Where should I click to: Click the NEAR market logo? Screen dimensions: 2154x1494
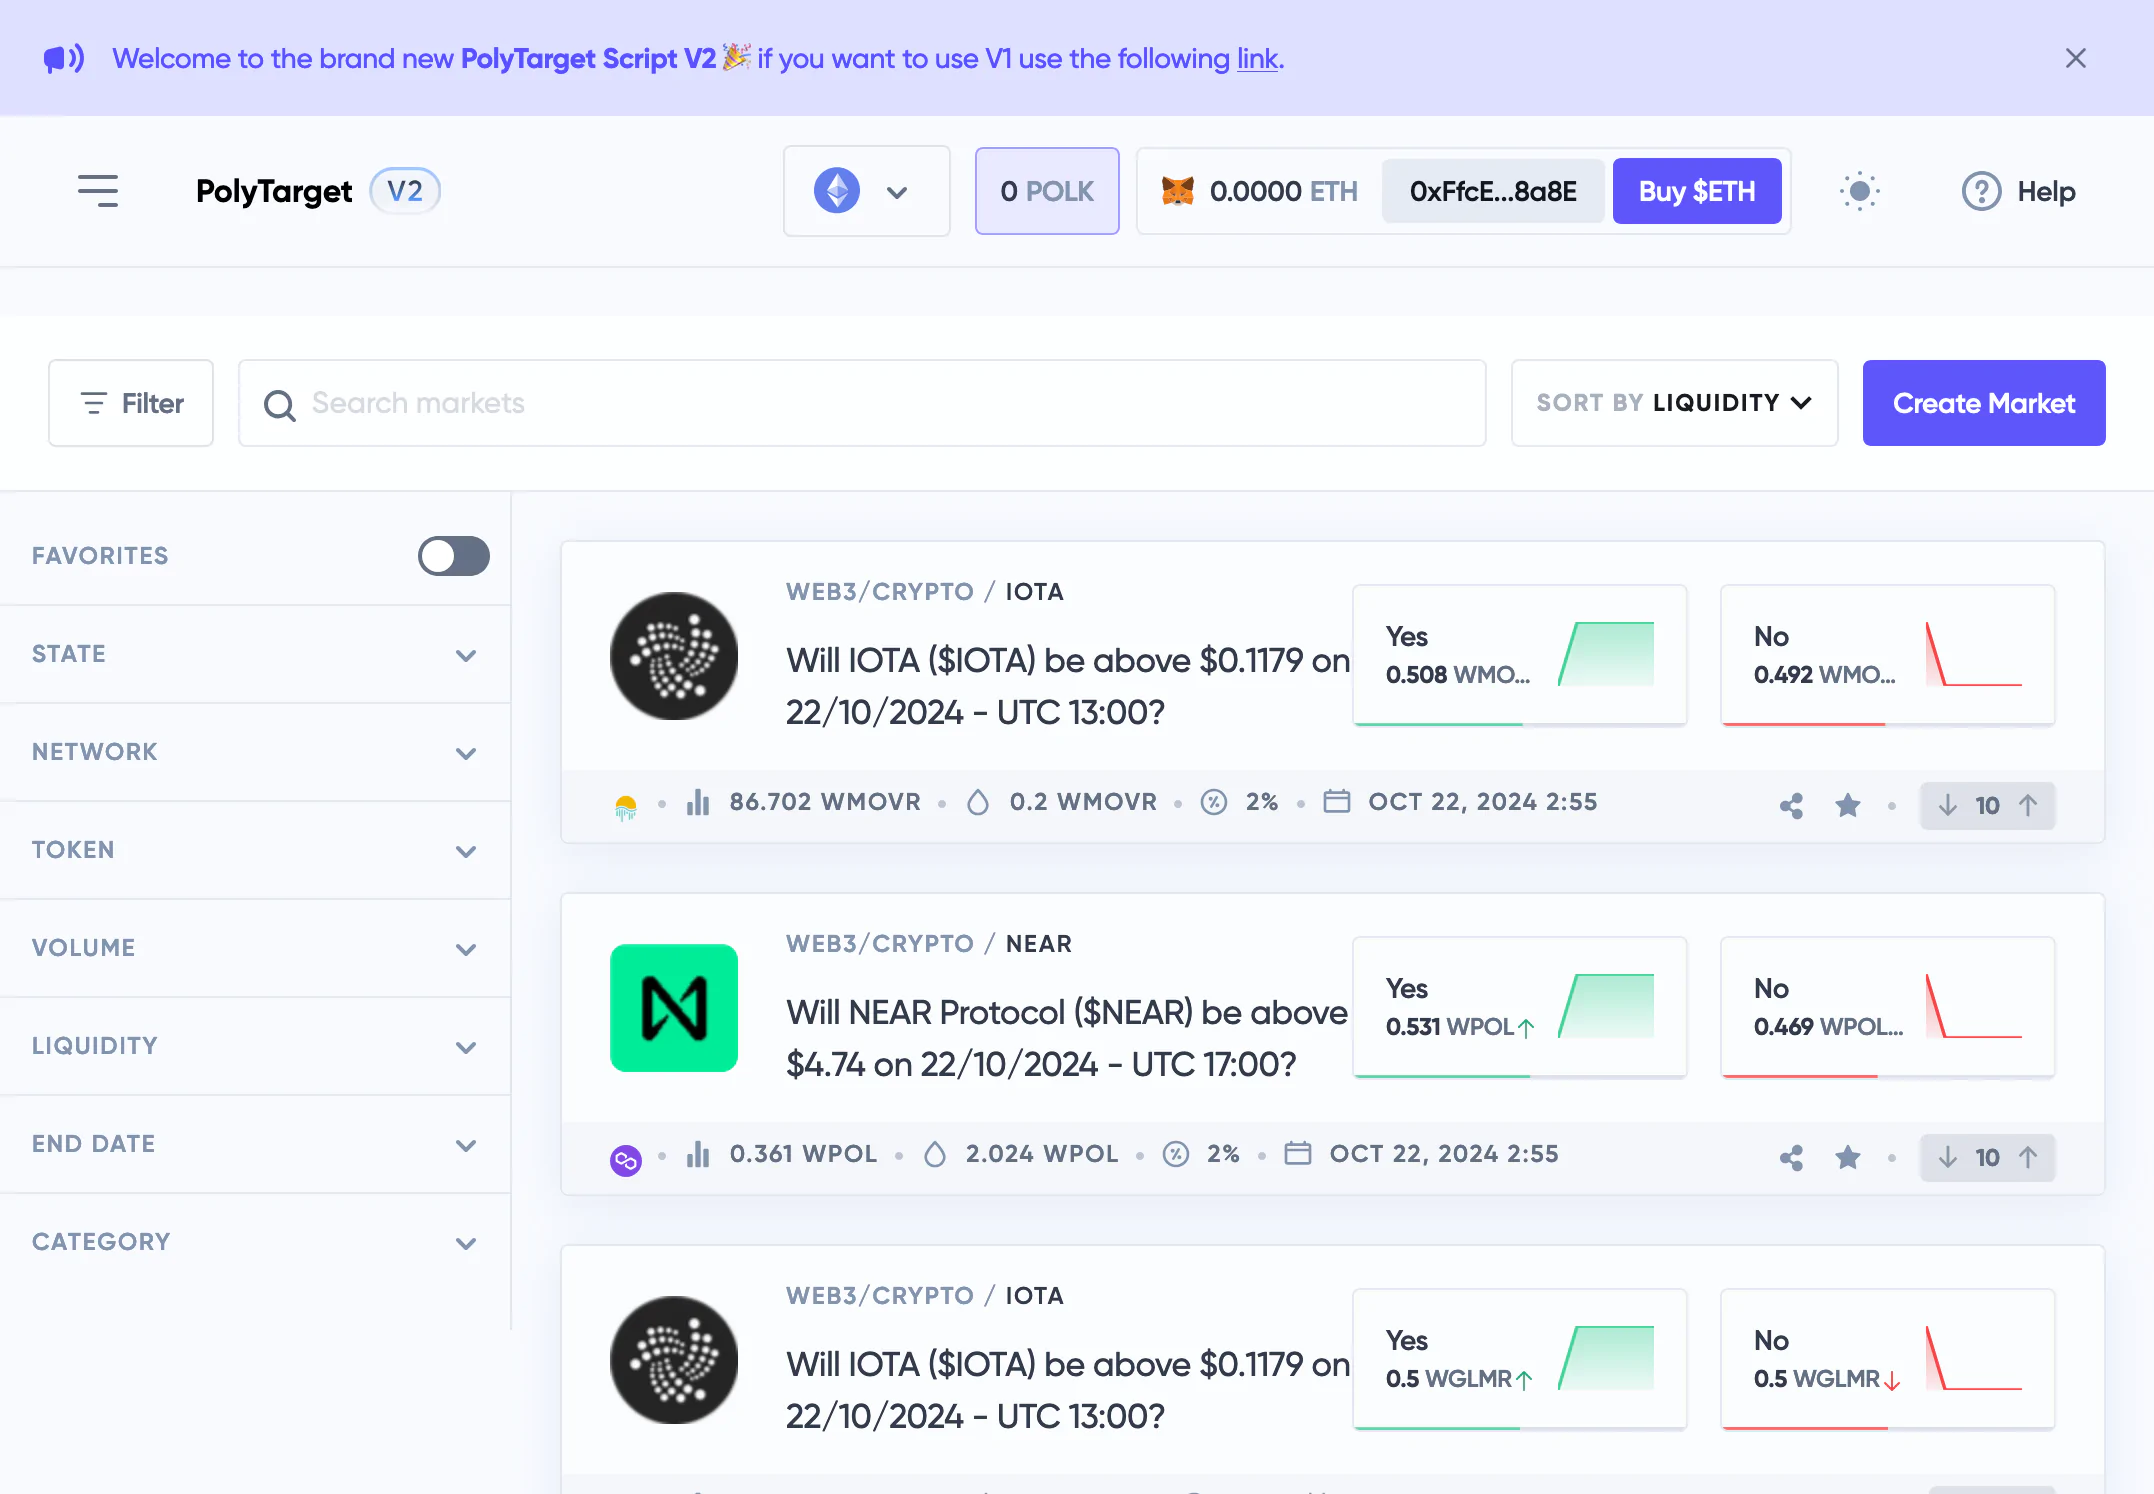tap(674, 1008)
